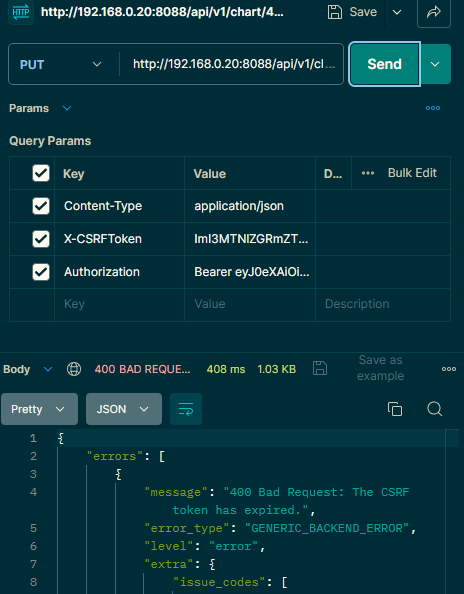Click the 400 BAD REQUEST status text
Viewport: 464px width, 594px height.
[x=142, y=369]
